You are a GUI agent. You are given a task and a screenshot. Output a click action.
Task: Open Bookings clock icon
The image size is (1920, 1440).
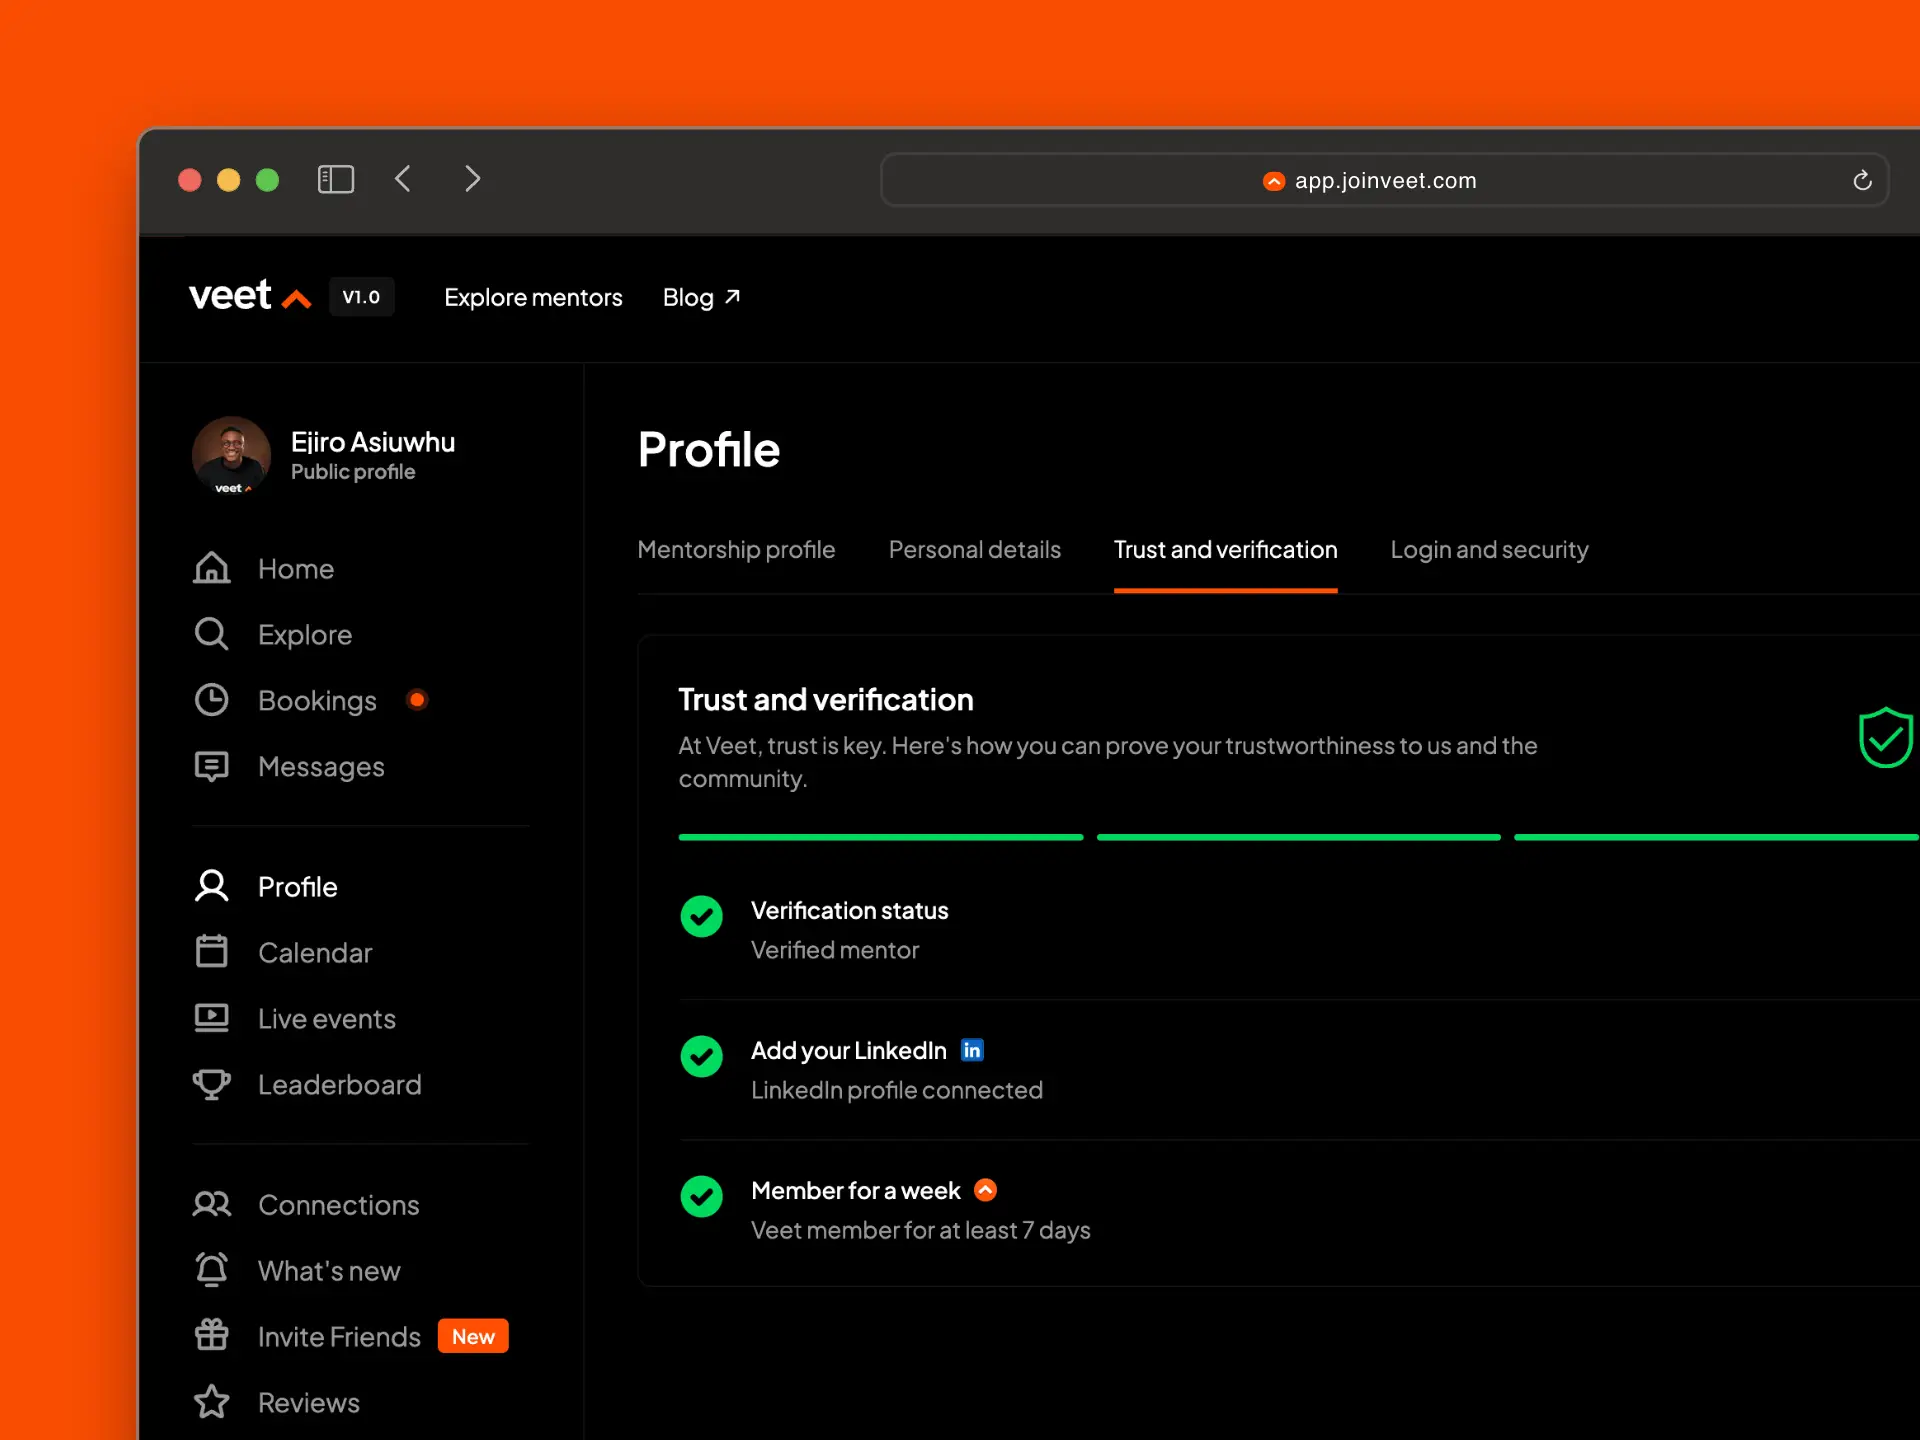(x=211, y=700)
